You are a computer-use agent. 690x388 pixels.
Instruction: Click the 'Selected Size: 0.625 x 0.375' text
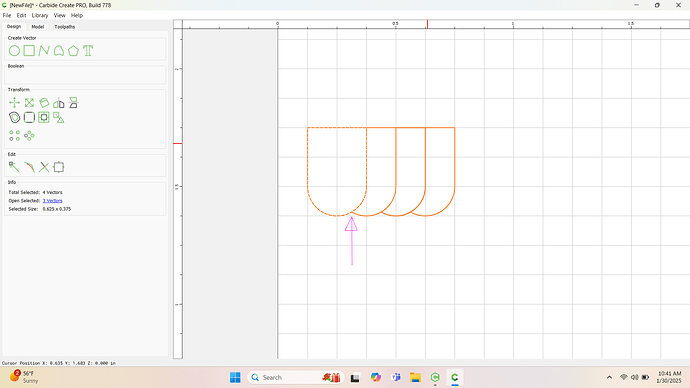tap(40, 209)
